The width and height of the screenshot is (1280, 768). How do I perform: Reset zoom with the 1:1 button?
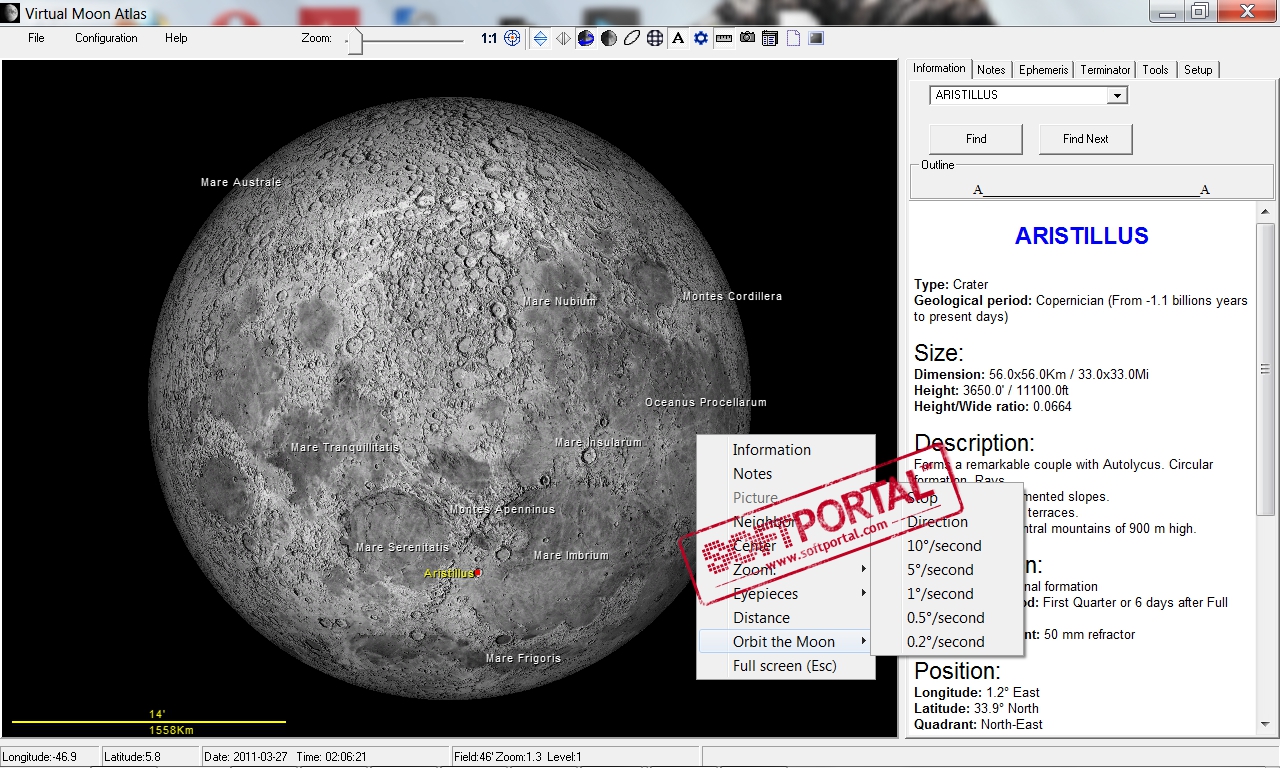point(489,38)
